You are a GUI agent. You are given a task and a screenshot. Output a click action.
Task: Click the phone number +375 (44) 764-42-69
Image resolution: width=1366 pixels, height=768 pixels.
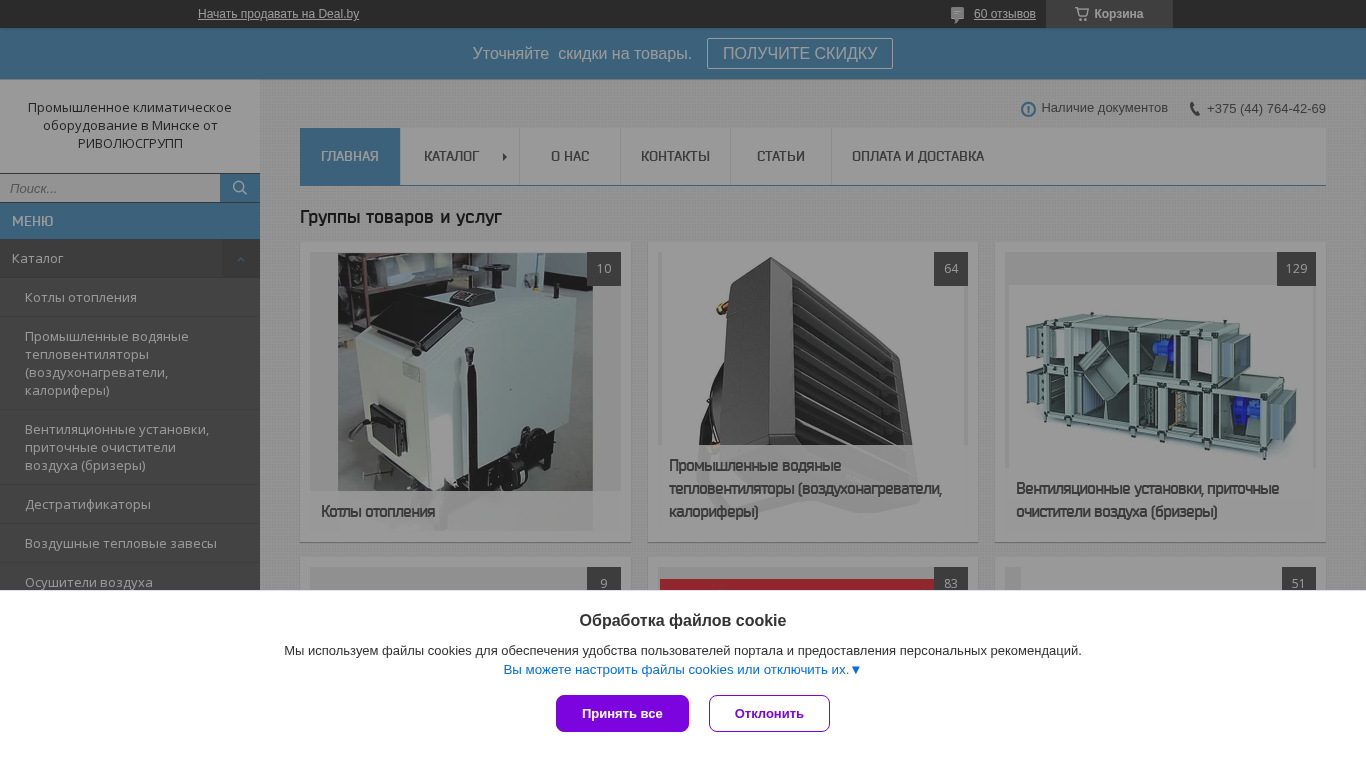click(x=1266, y=109)
